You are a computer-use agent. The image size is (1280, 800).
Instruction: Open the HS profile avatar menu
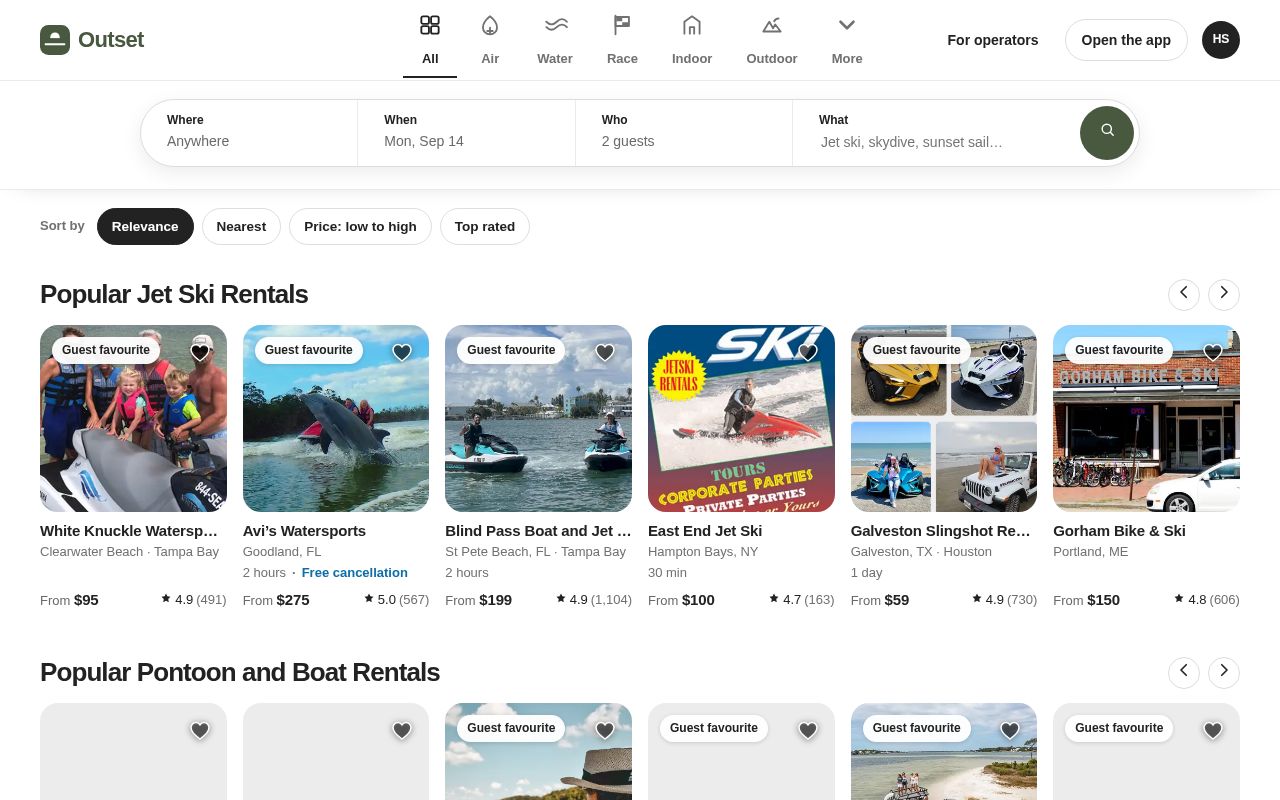[1221, 40]
